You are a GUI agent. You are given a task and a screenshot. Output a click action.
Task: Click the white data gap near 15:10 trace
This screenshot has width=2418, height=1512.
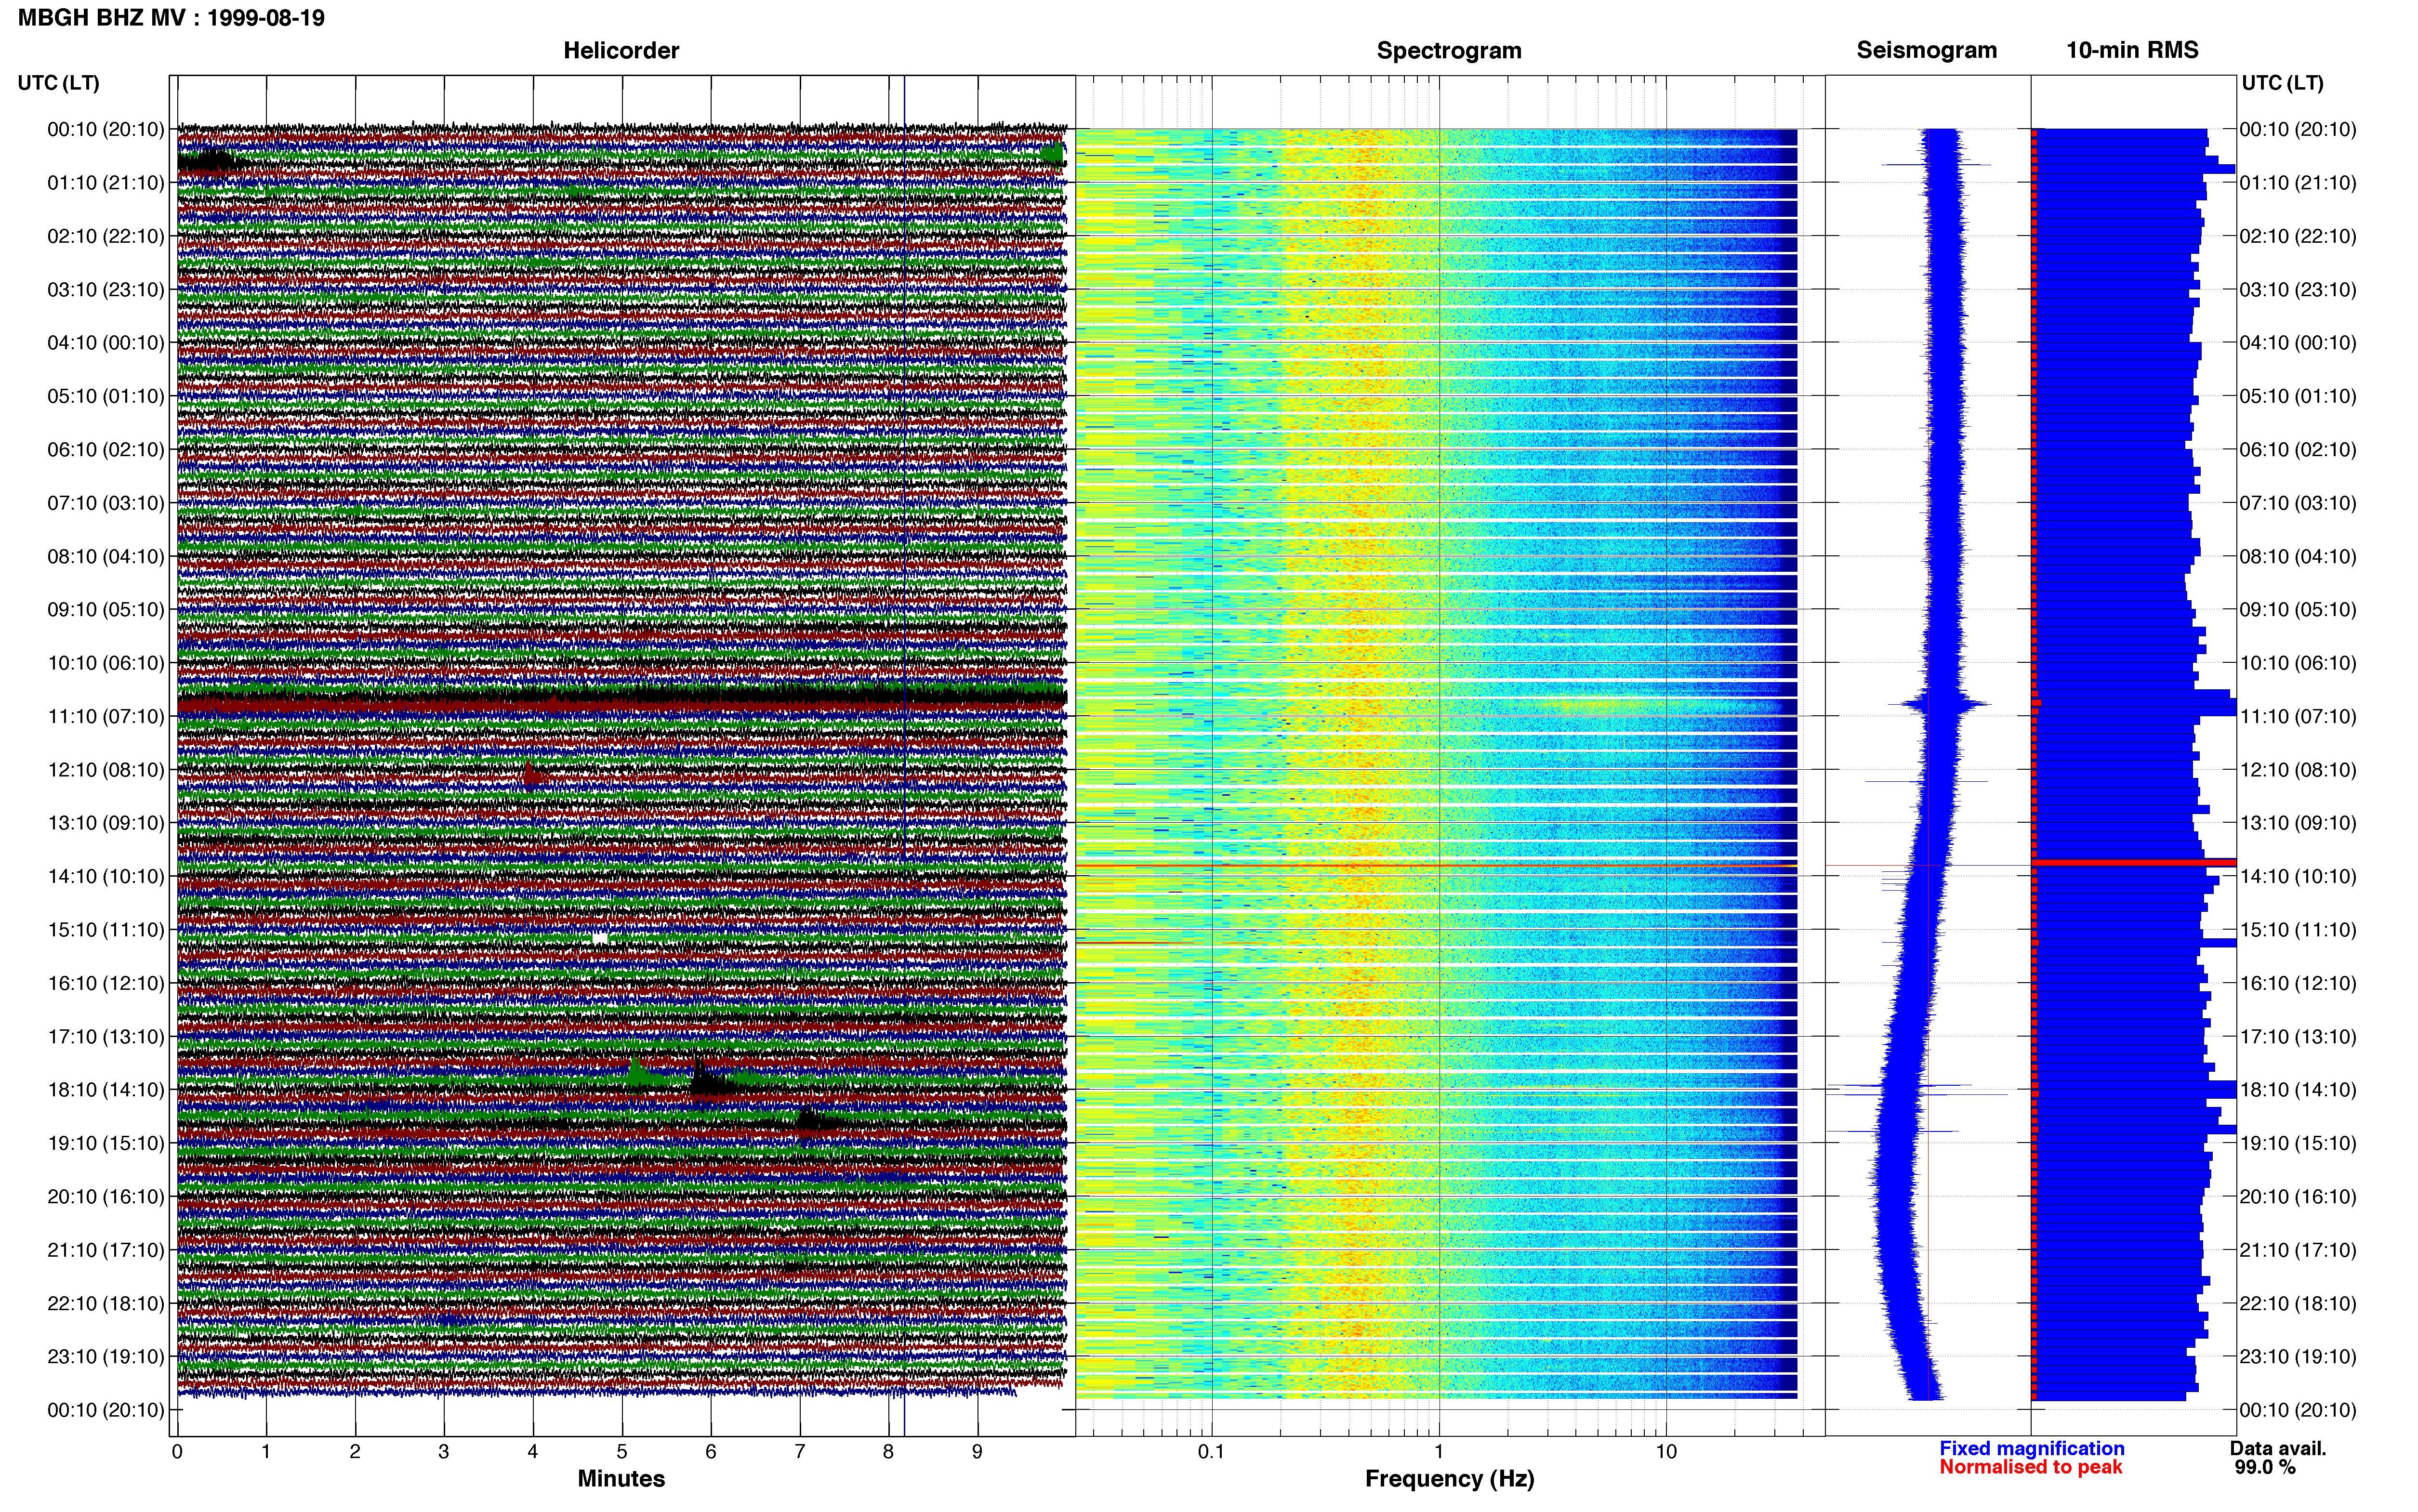click(x=600, y=938)
